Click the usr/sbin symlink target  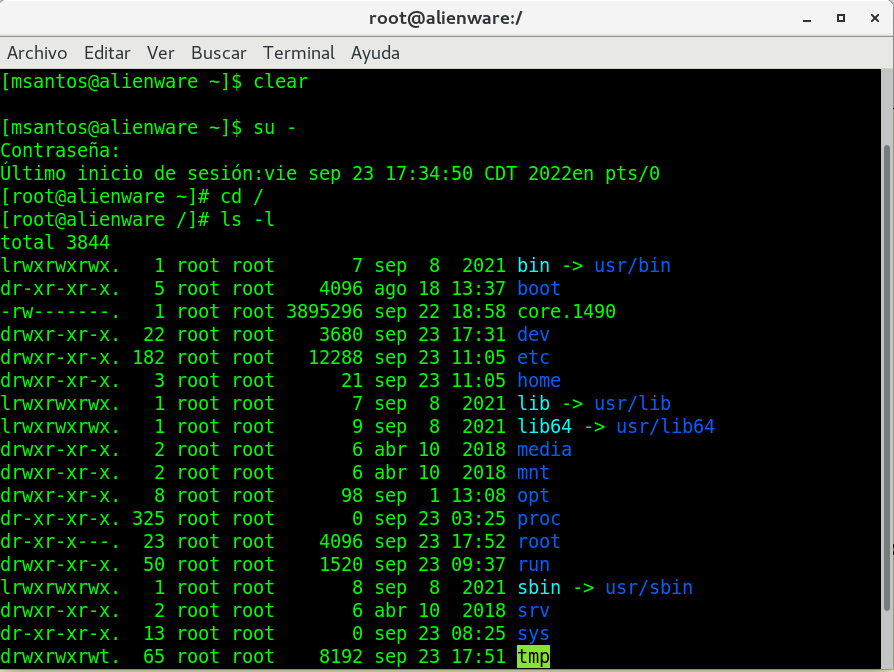pyautogui.click(x=649, y=587)
